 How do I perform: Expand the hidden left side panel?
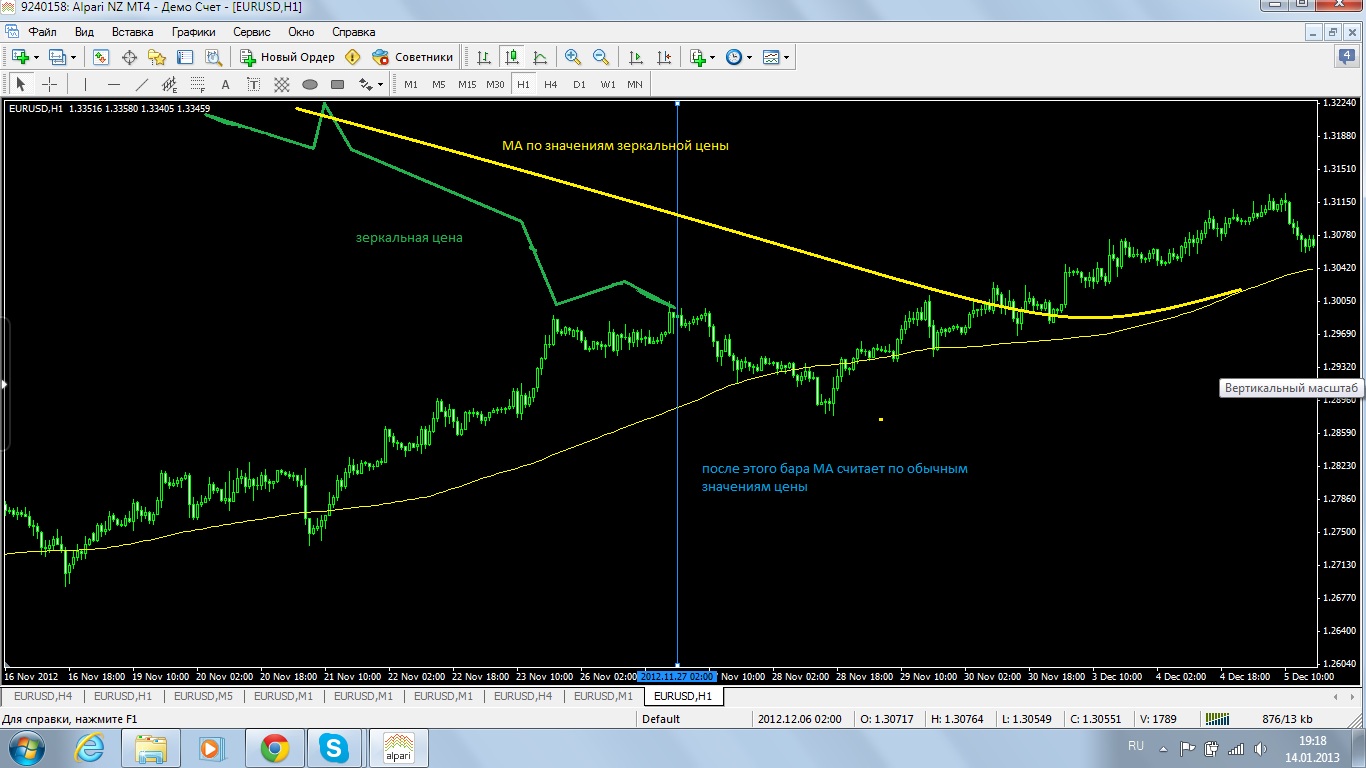click(x=3, y=384)
